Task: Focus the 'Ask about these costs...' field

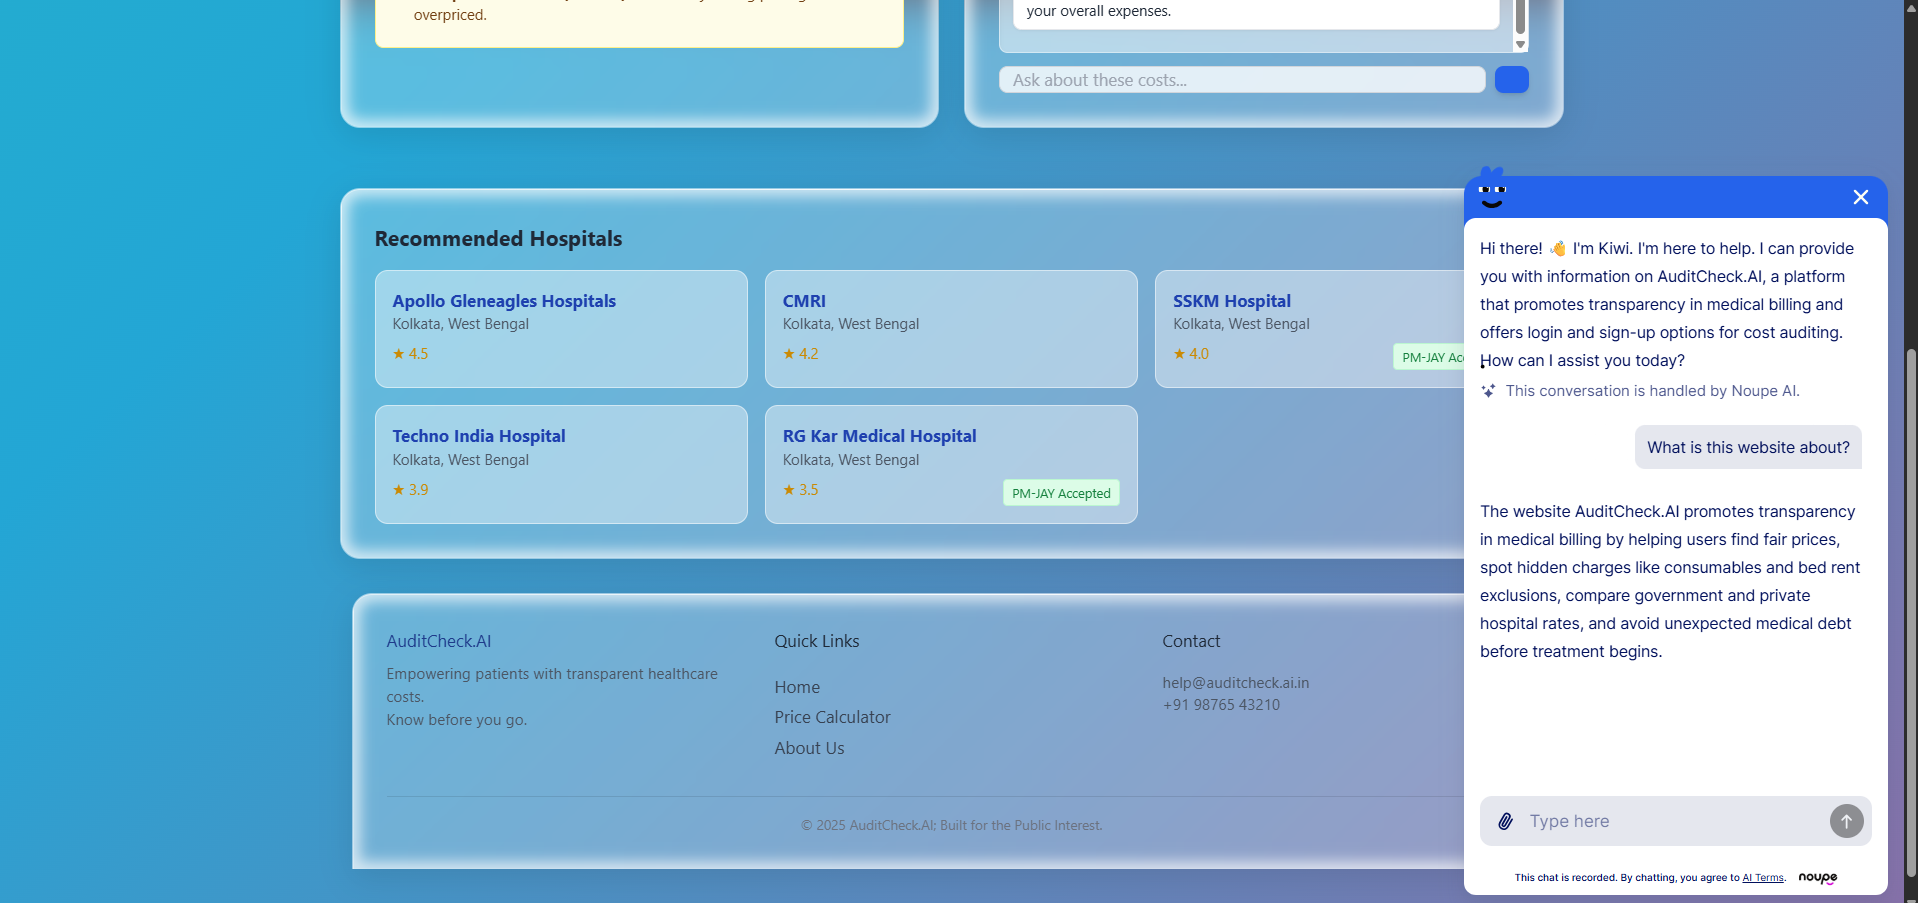Action: pyautogui.click(x=1242, y=80)
